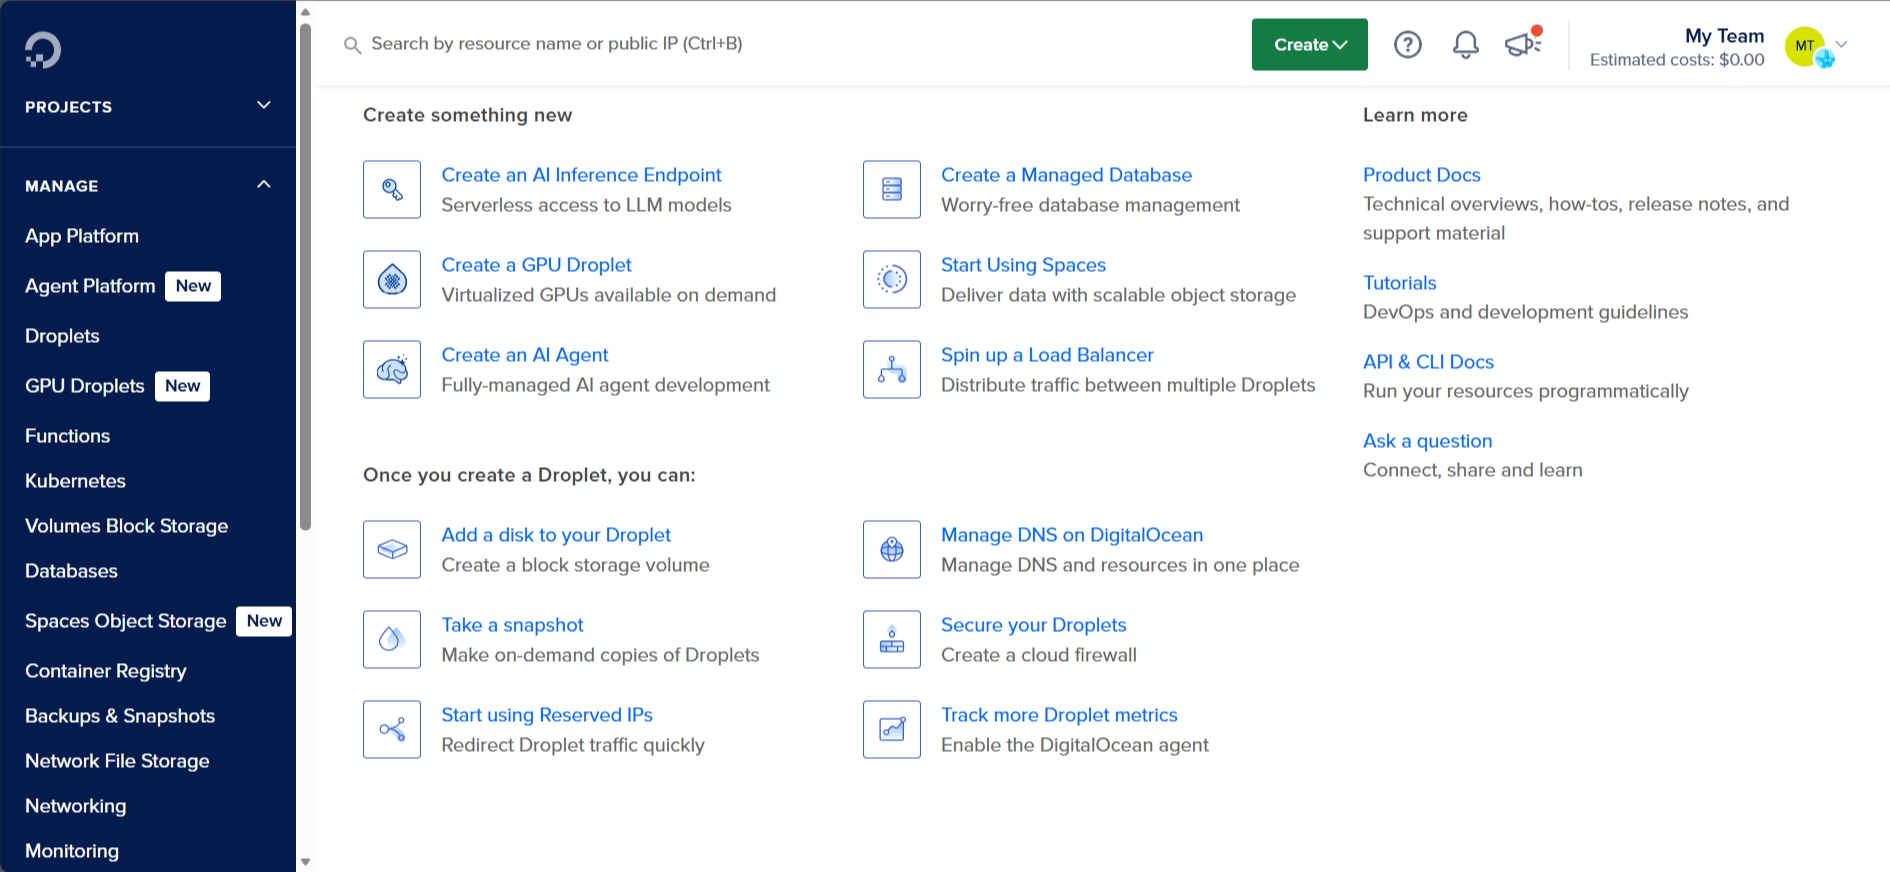Image resolution: width=1890 pixels, height=872 pixels.
Task: Open GPU Droplets in sidebar
Action: coord(85,386)
